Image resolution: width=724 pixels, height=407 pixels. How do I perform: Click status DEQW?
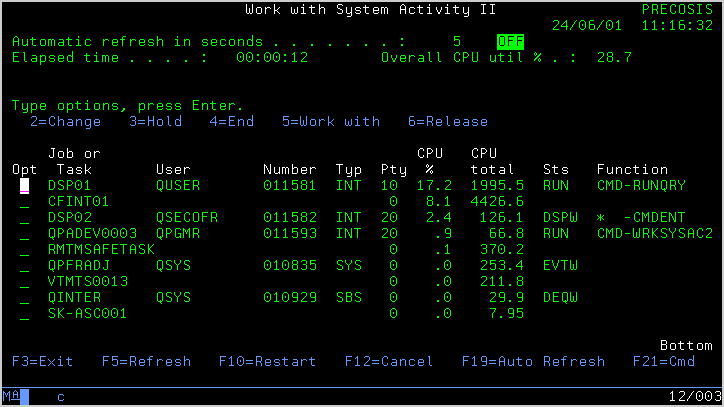[x=560, y=298]
